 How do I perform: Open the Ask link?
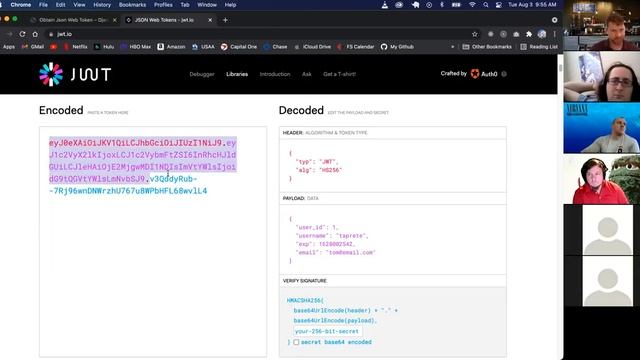[307, 74]
